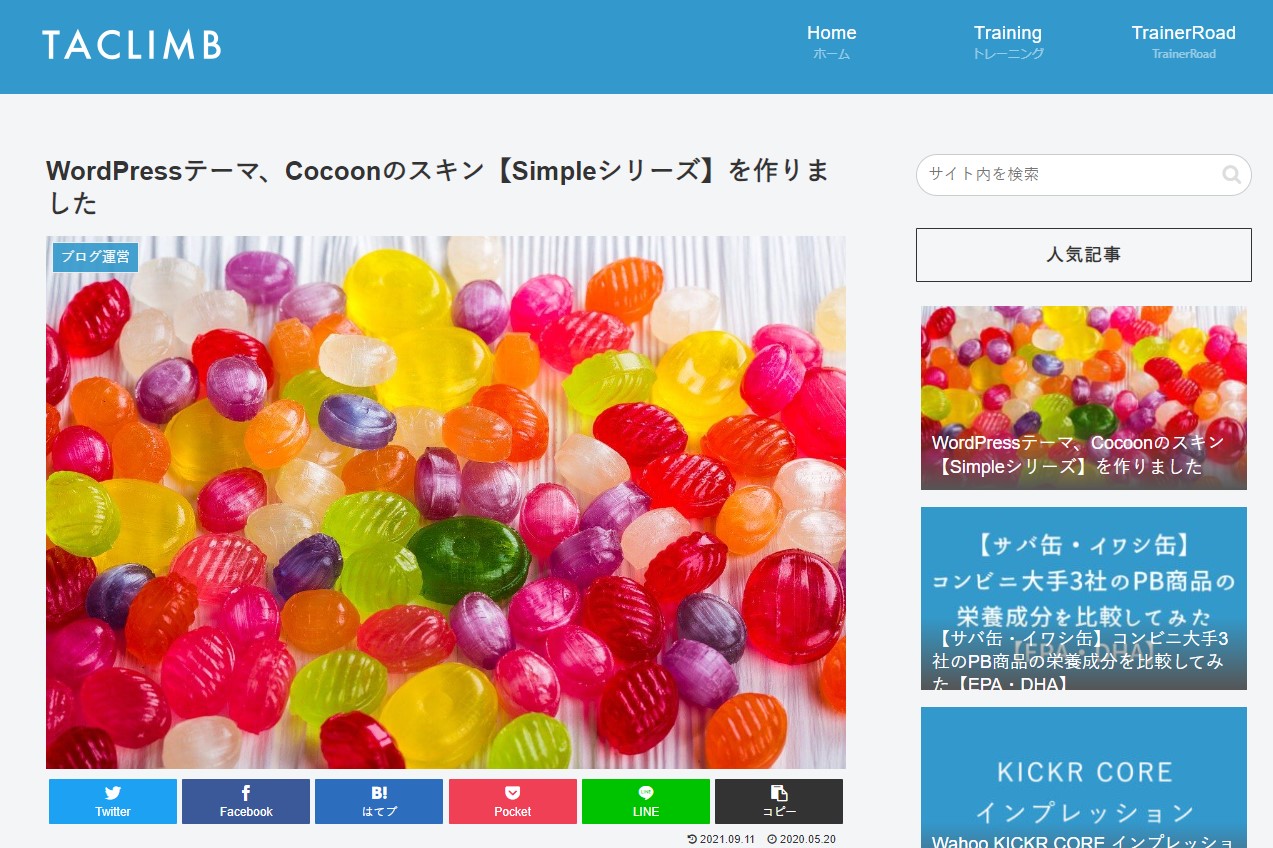Click the 人気記事 sidebar heading

(1084, 255)
